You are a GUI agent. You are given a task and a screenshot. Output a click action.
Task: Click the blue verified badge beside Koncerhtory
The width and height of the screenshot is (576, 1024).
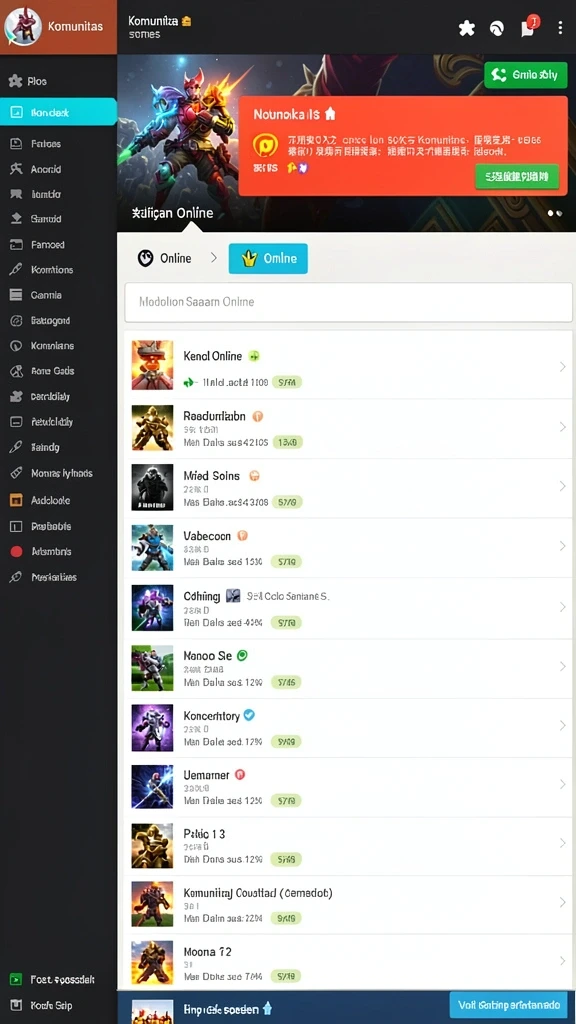pyautogui.click(x=249, y=715)
